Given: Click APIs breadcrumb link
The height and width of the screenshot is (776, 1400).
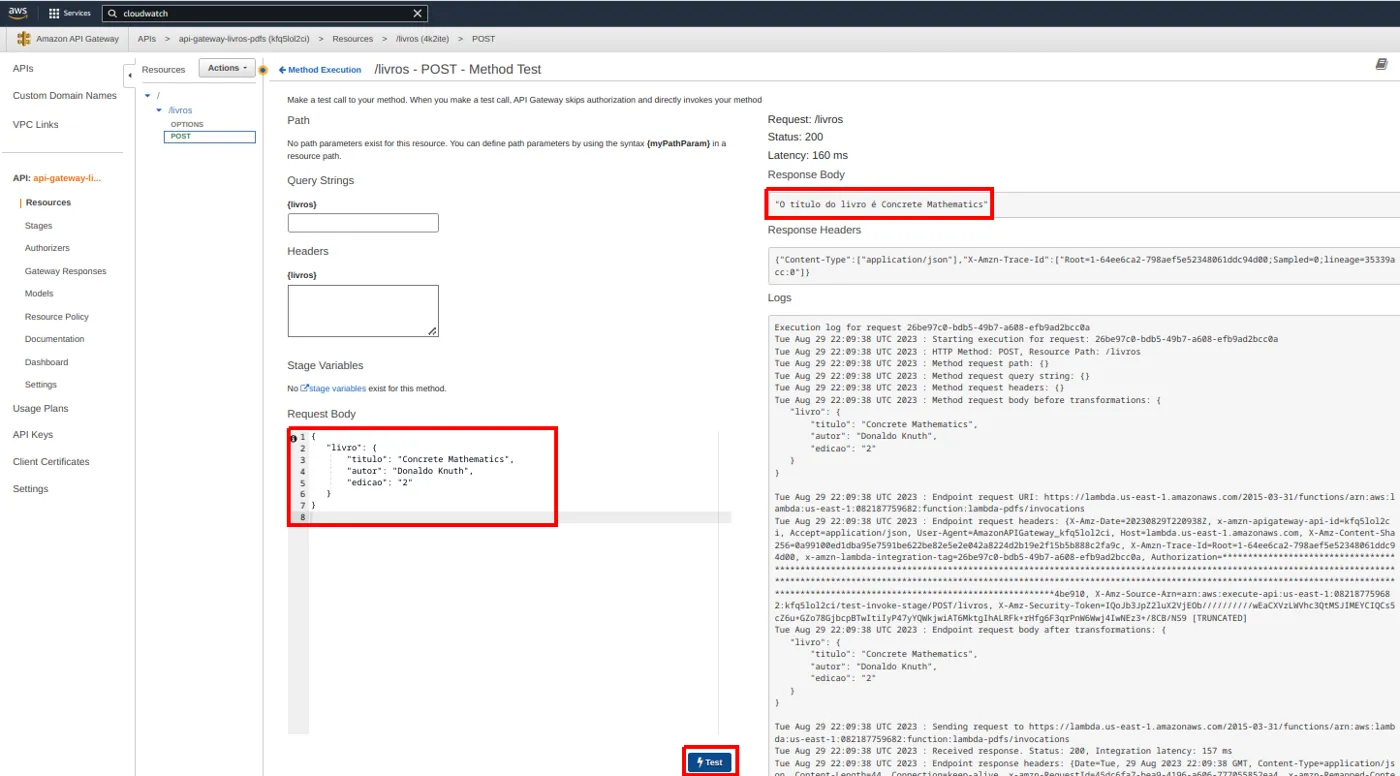Looking at the screenshot, I should tap(147, 39).
